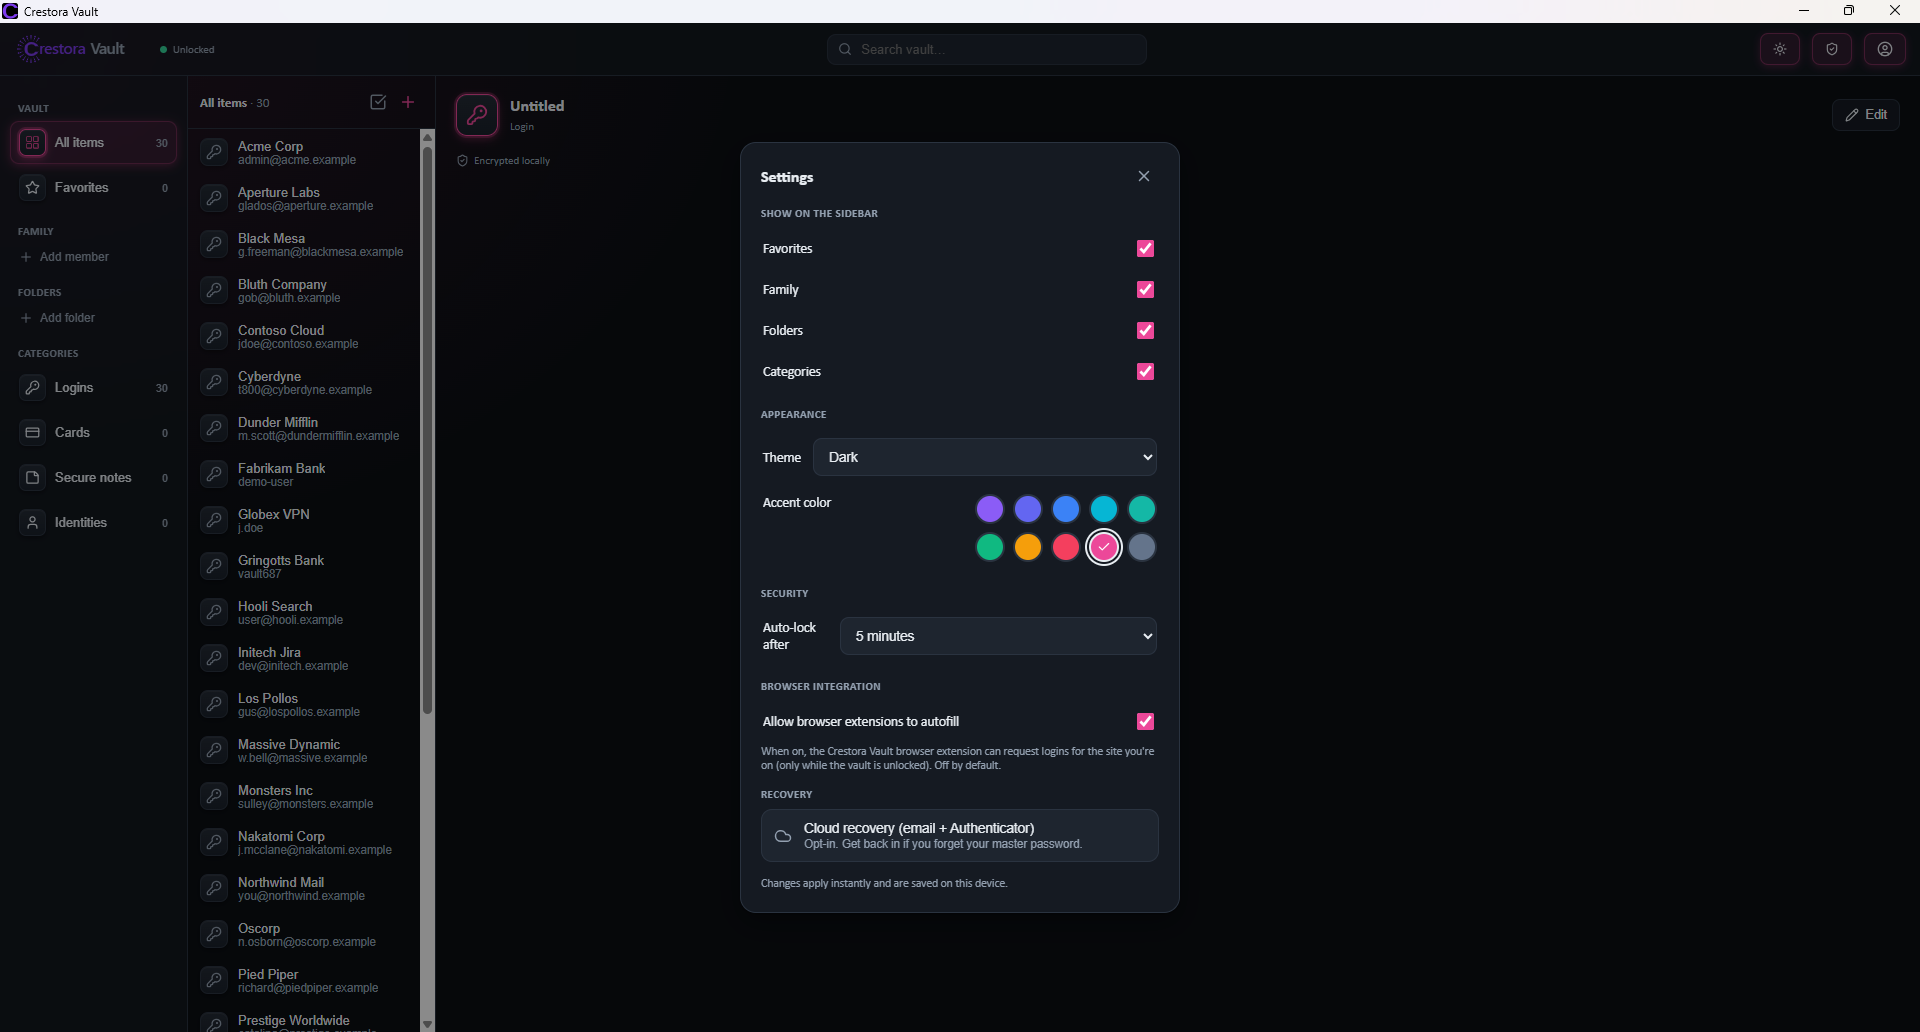Viewport: 1920px width, 1032px height.
Task: Click the Secure notes icon
Action: click(x=33, y=478)
